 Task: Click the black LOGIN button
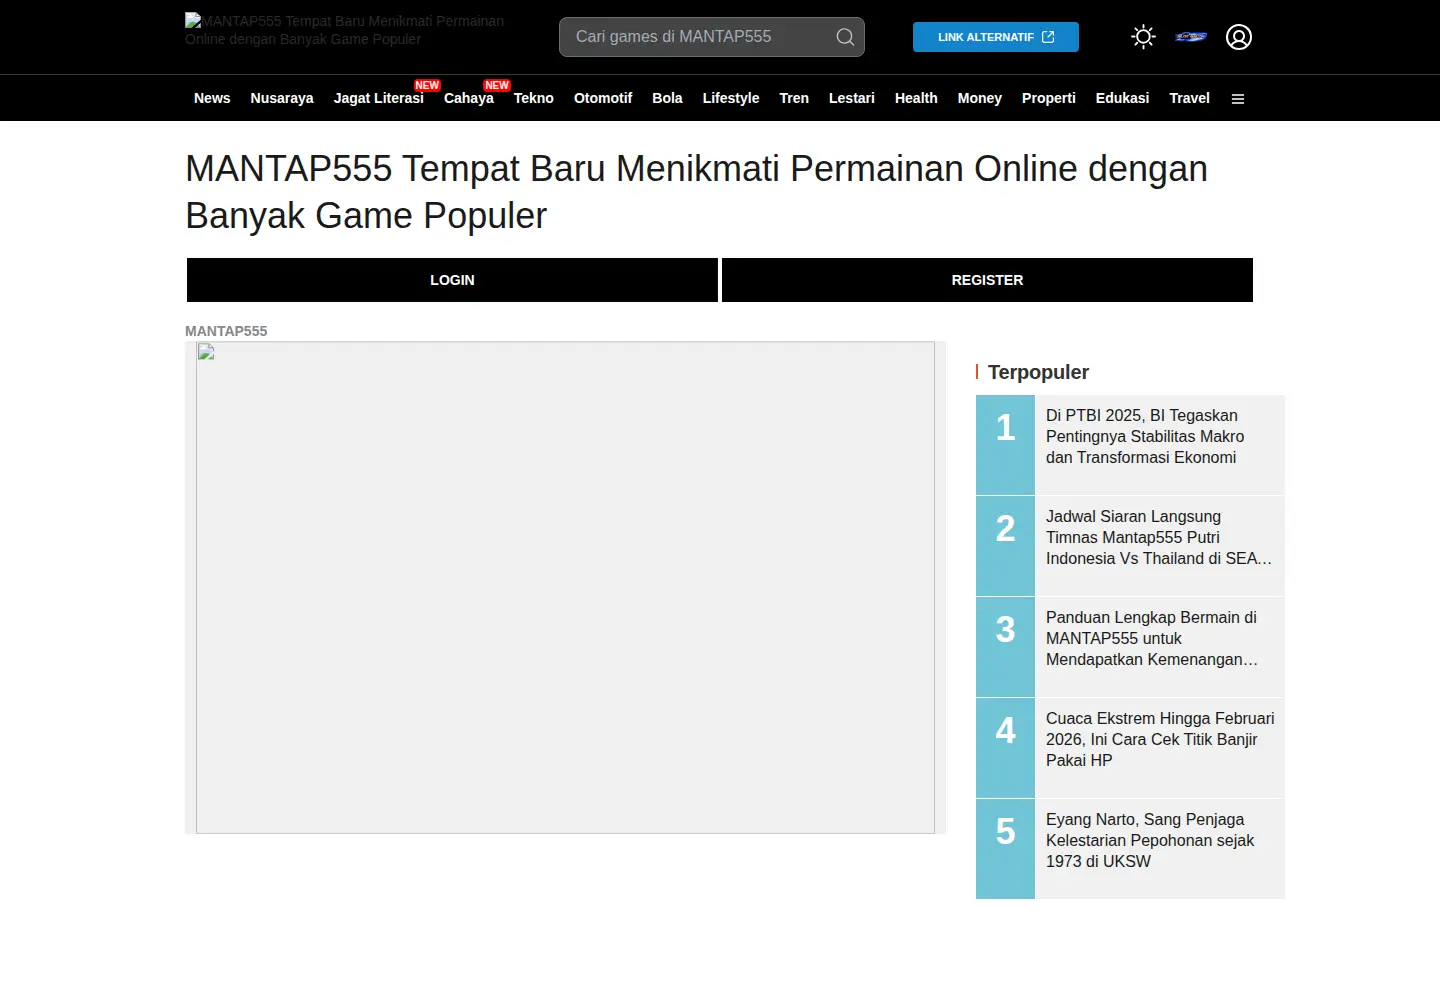coord(452,280)
